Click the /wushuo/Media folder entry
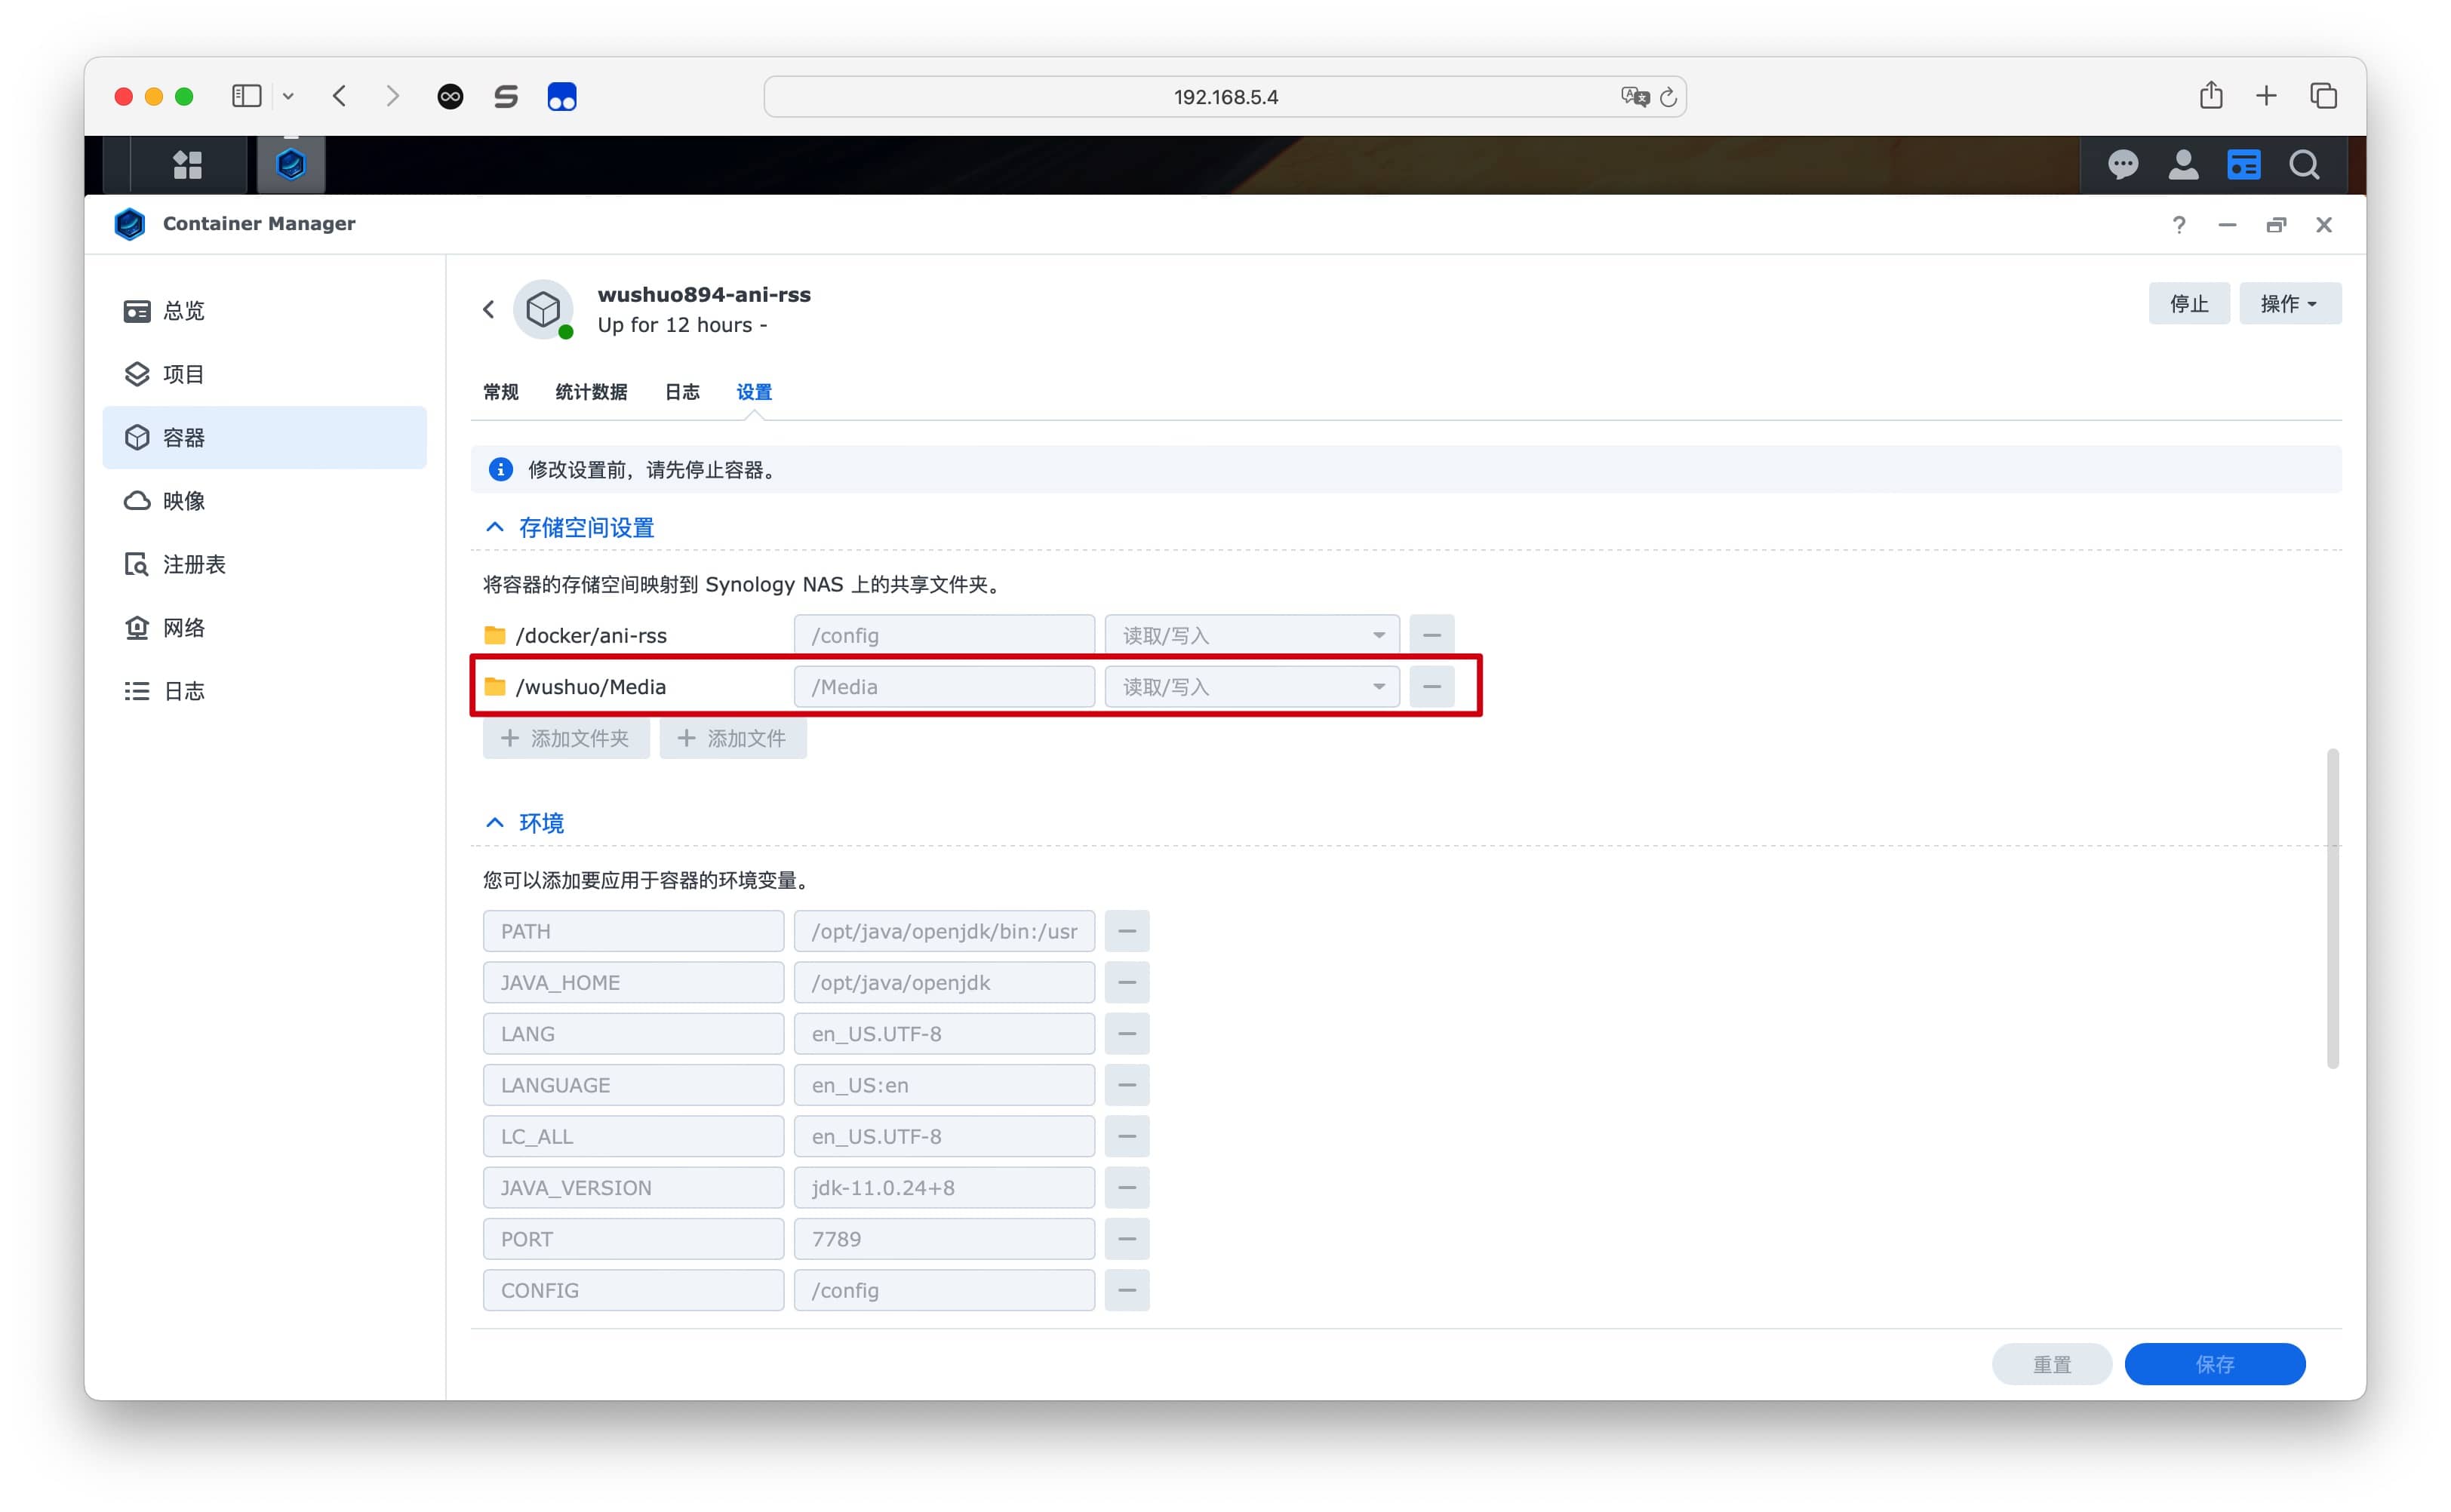 pos(575,686)
